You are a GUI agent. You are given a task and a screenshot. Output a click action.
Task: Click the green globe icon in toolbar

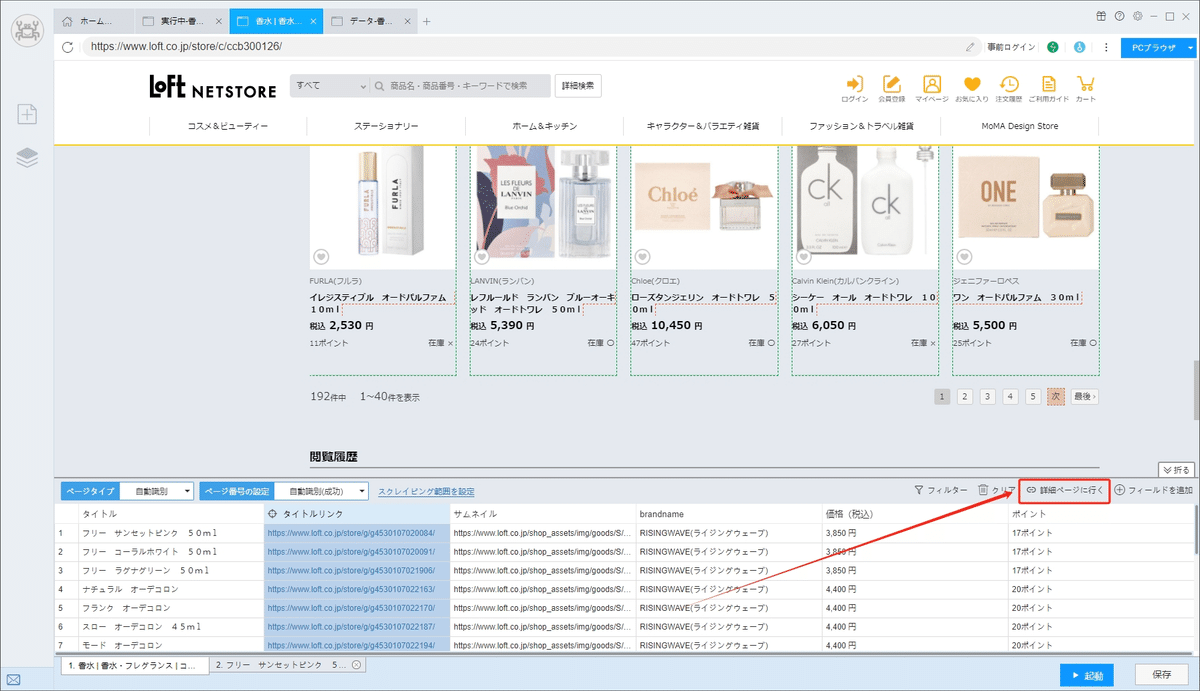pos(1053,46)
